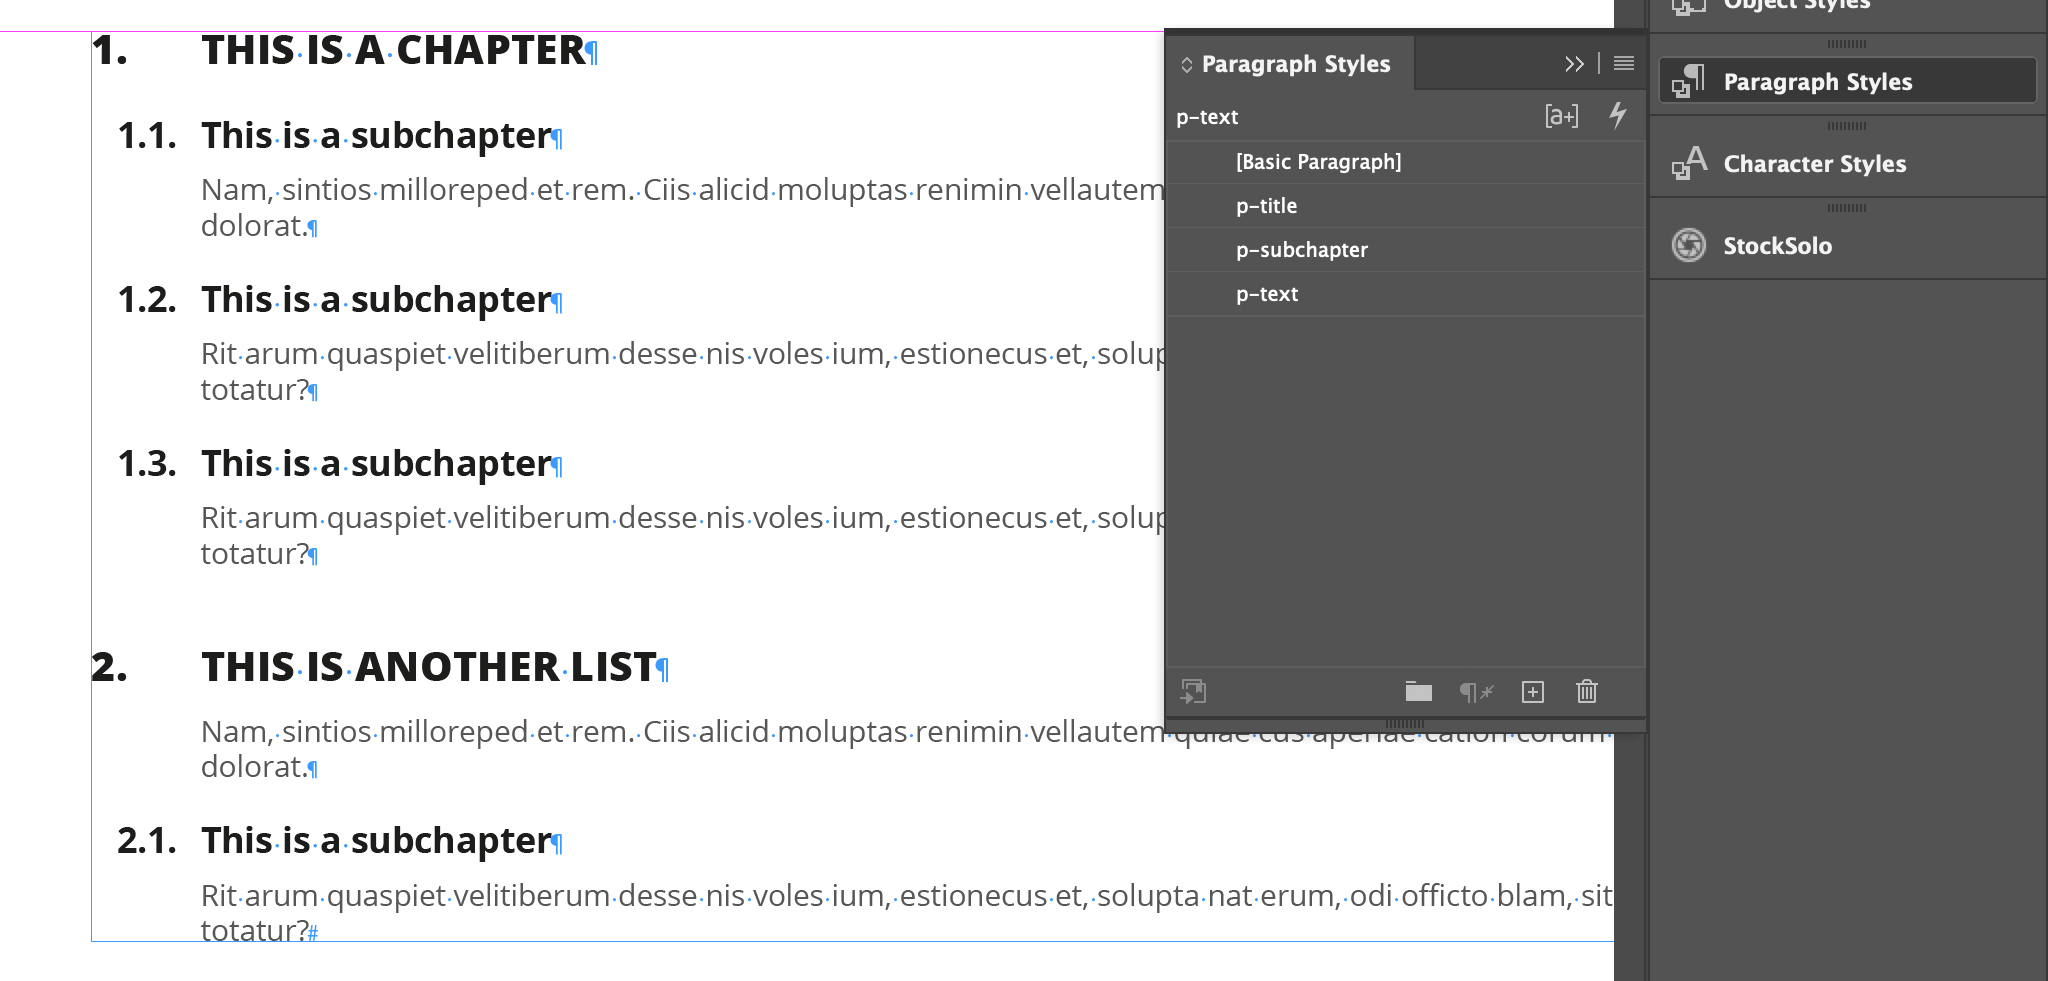
Task: Select the p-title paragraph style
Action: click(1267, 206)
